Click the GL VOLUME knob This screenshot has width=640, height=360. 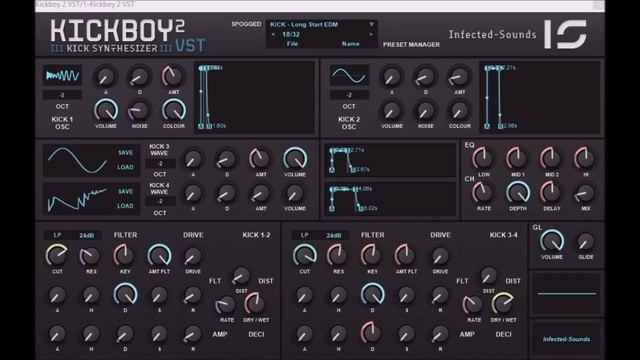(552, 241)
